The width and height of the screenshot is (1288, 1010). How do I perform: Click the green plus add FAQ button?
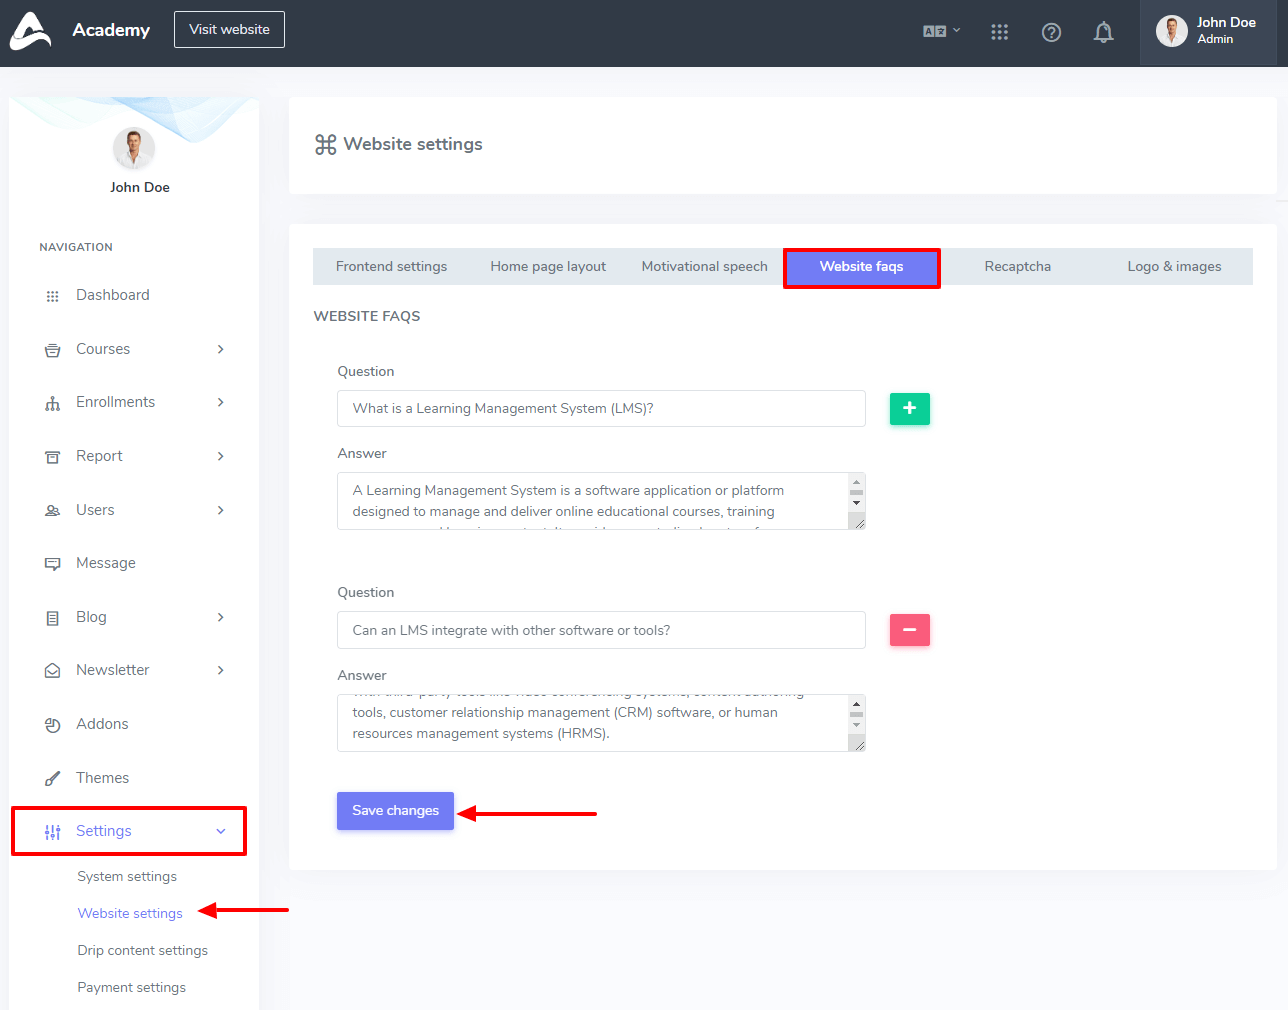[909, 408]
